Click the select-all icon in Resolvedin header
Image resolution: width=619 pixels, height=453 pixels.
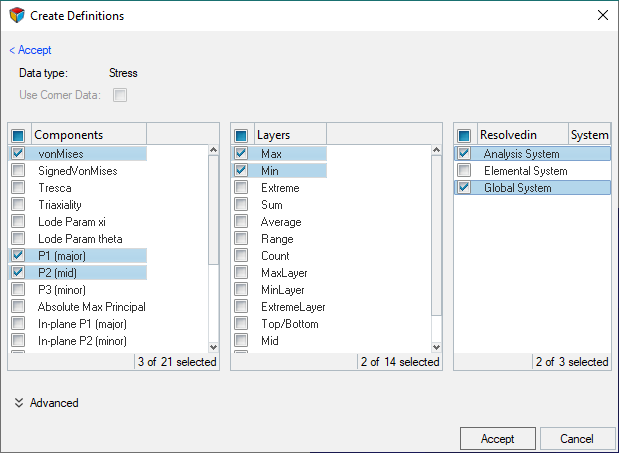pyautogui.click(x=464, y=135)
